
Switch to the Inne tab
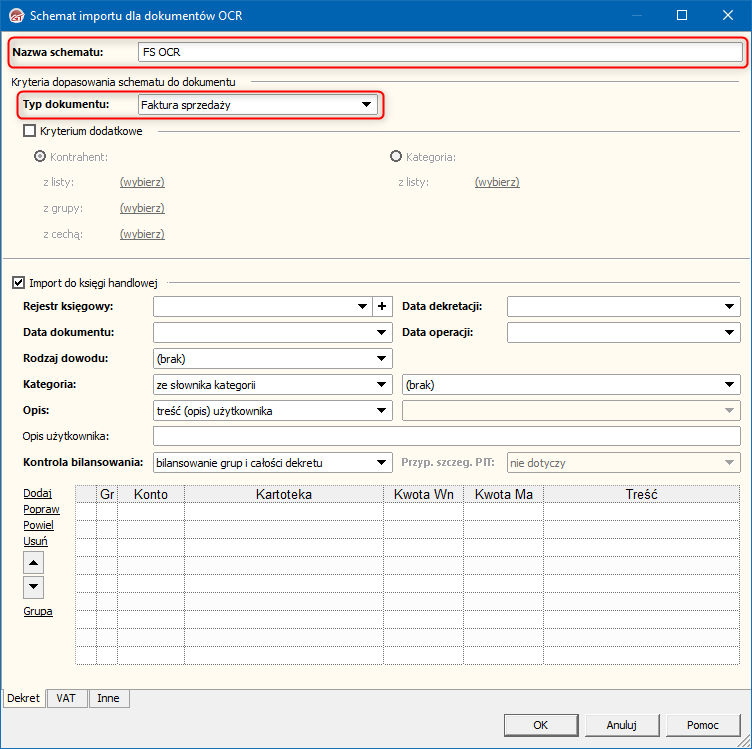[108, 699]
